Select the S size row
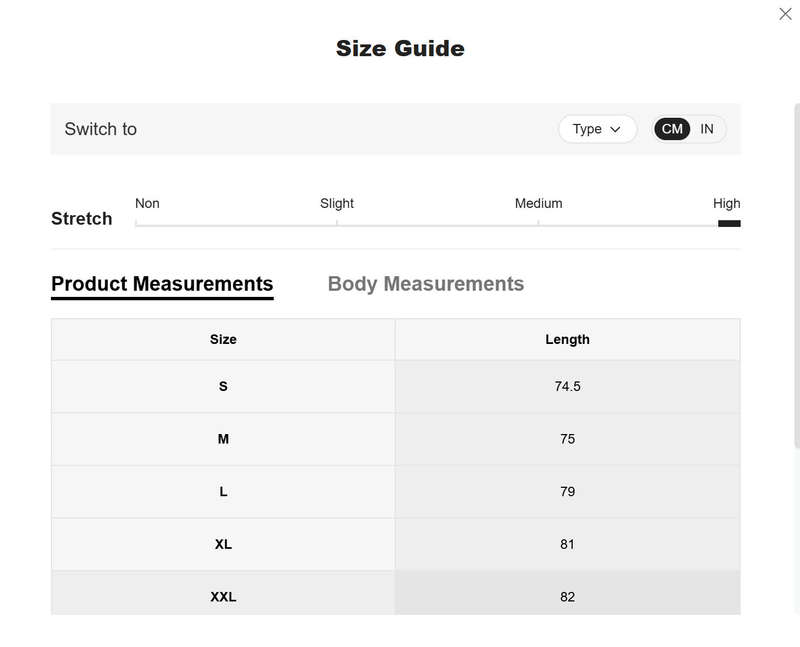 click(396, 386)
